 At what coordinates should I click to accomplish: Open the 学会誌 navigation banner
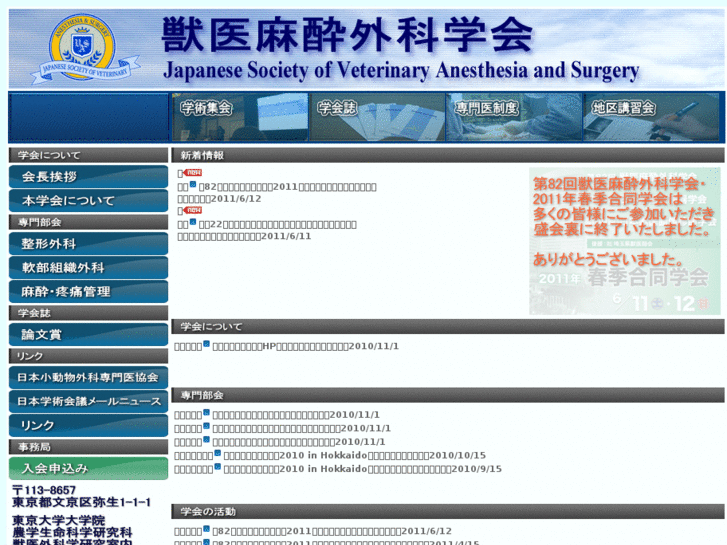click(x=377, y=117)
